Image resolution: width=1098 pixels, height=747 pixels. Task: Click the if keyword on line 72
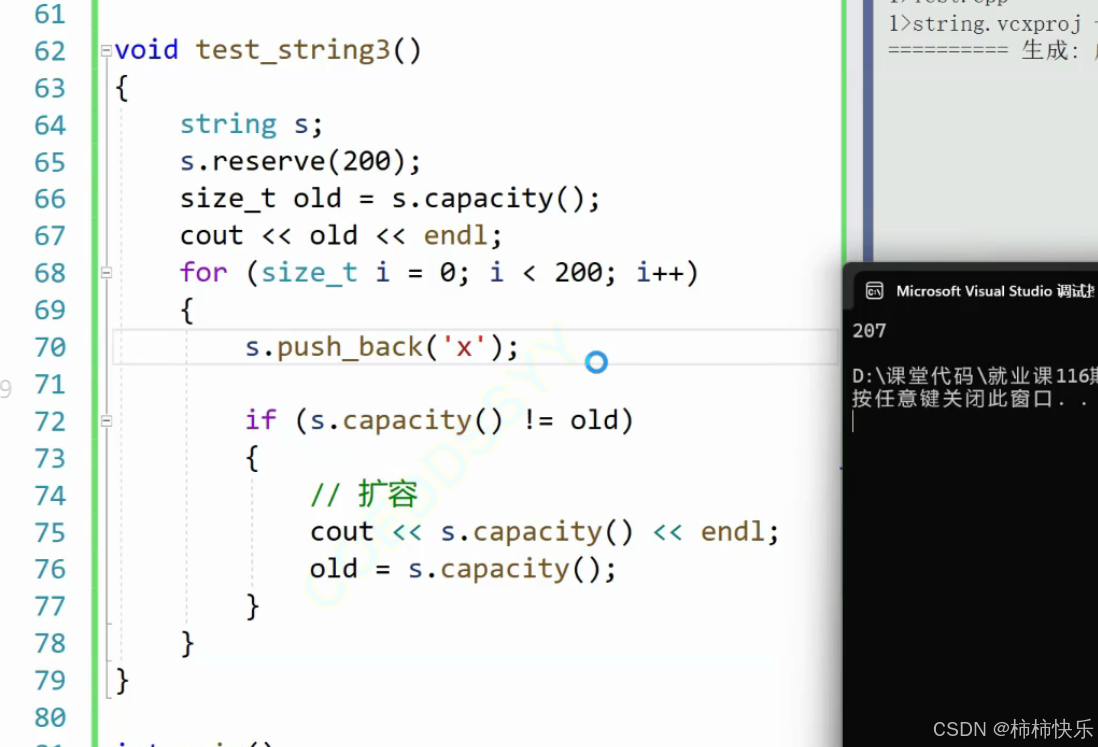tap(260, 421)
